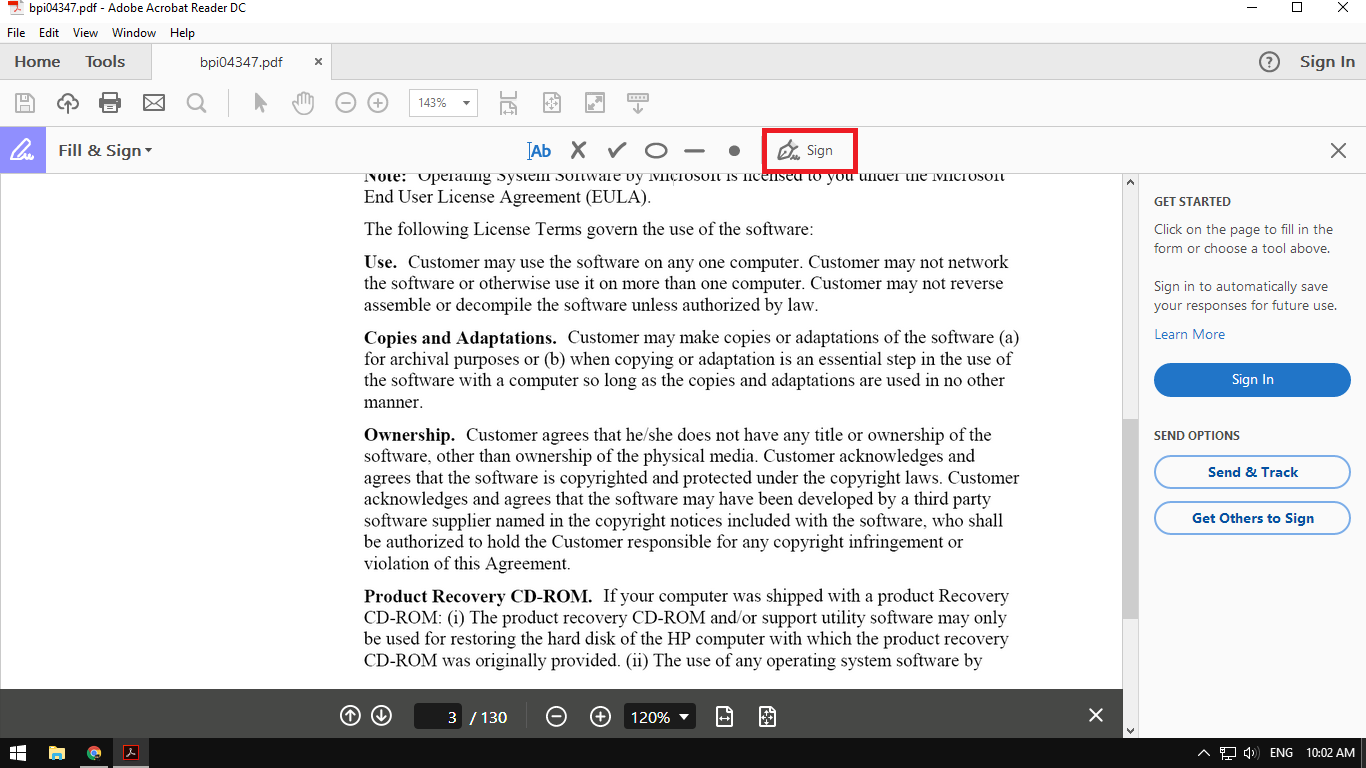Select the Add circle tool
The image size is (1366, 768).
656,151
